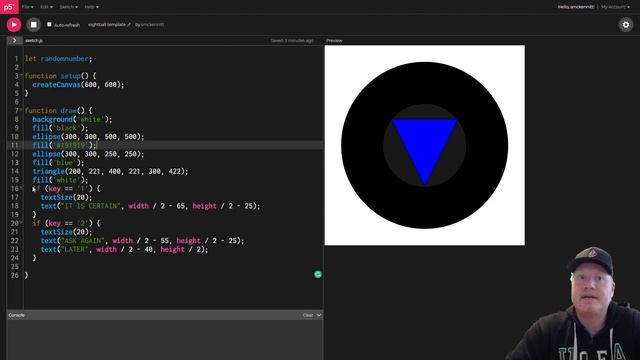The height and width of the screenshot is (360, 640).
Task: Click the 'ellipse(300, 300, 500, 500);' line
Action: point(88,137)
